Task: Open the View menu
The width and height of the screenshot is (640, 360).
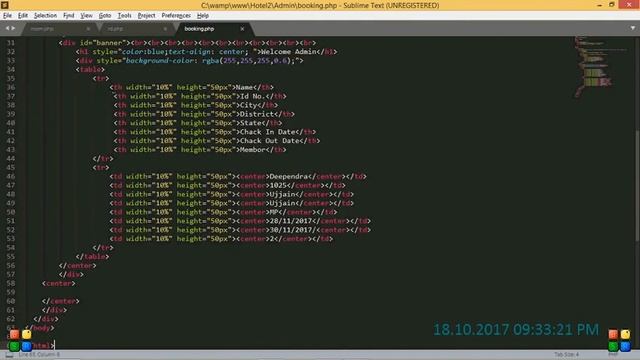Action: tap(86, 16)
